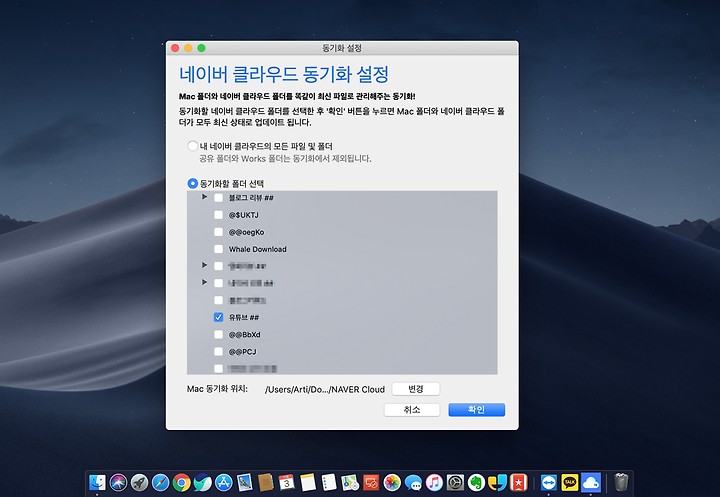Open red star bookmark app in Dock
Image resolution: width=720 pixels, height=497 pixels.
point(518,483)
